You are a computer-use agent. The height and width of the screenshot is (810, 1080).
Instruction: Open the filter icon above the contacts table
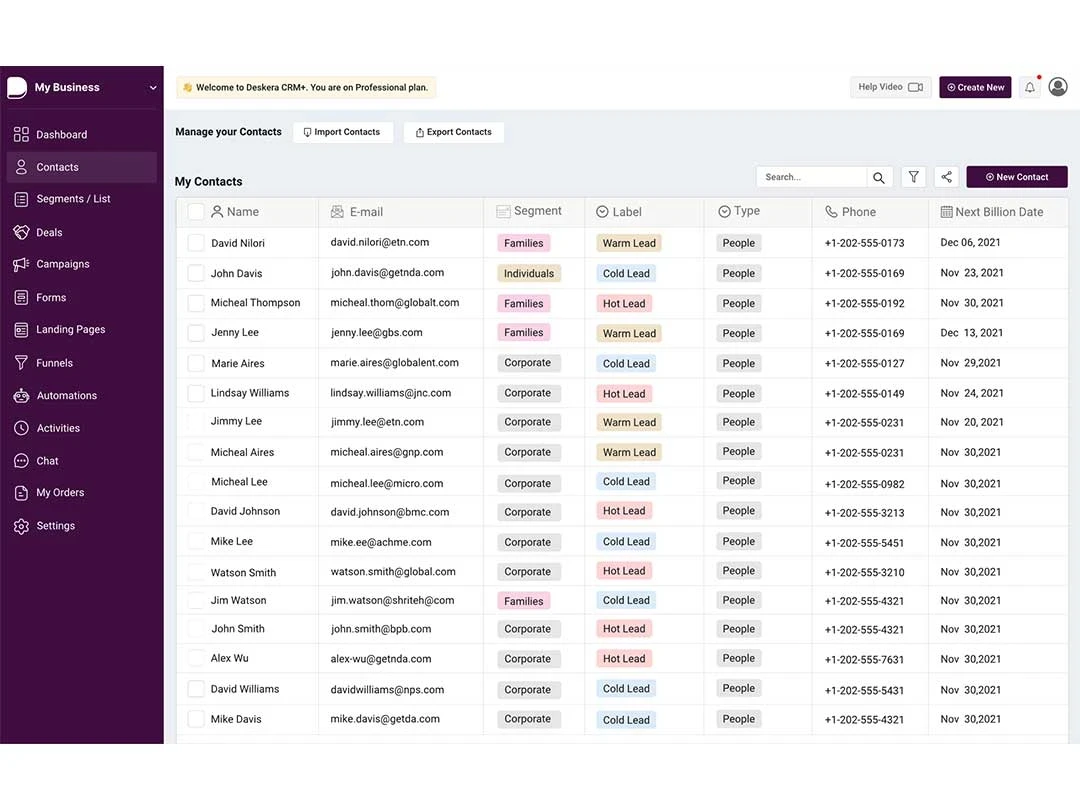(913, 176)
